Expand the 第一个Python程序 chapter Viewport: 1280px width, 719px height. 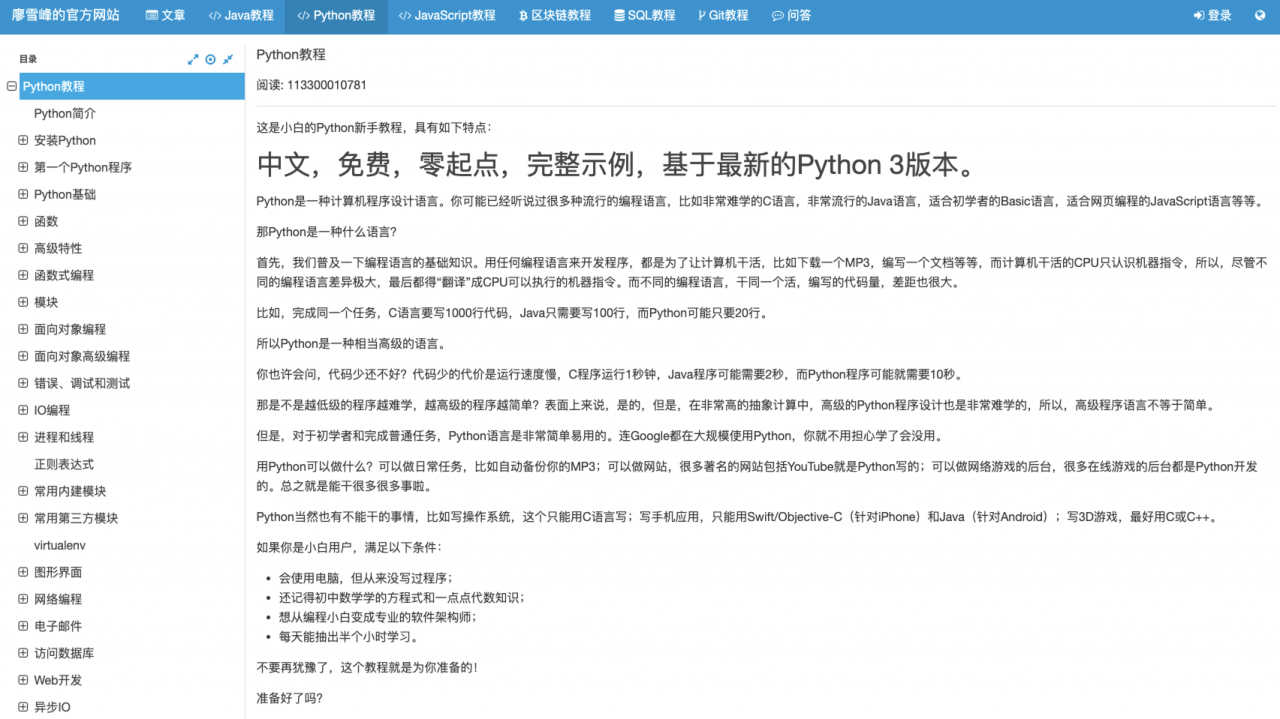point(23,167)
